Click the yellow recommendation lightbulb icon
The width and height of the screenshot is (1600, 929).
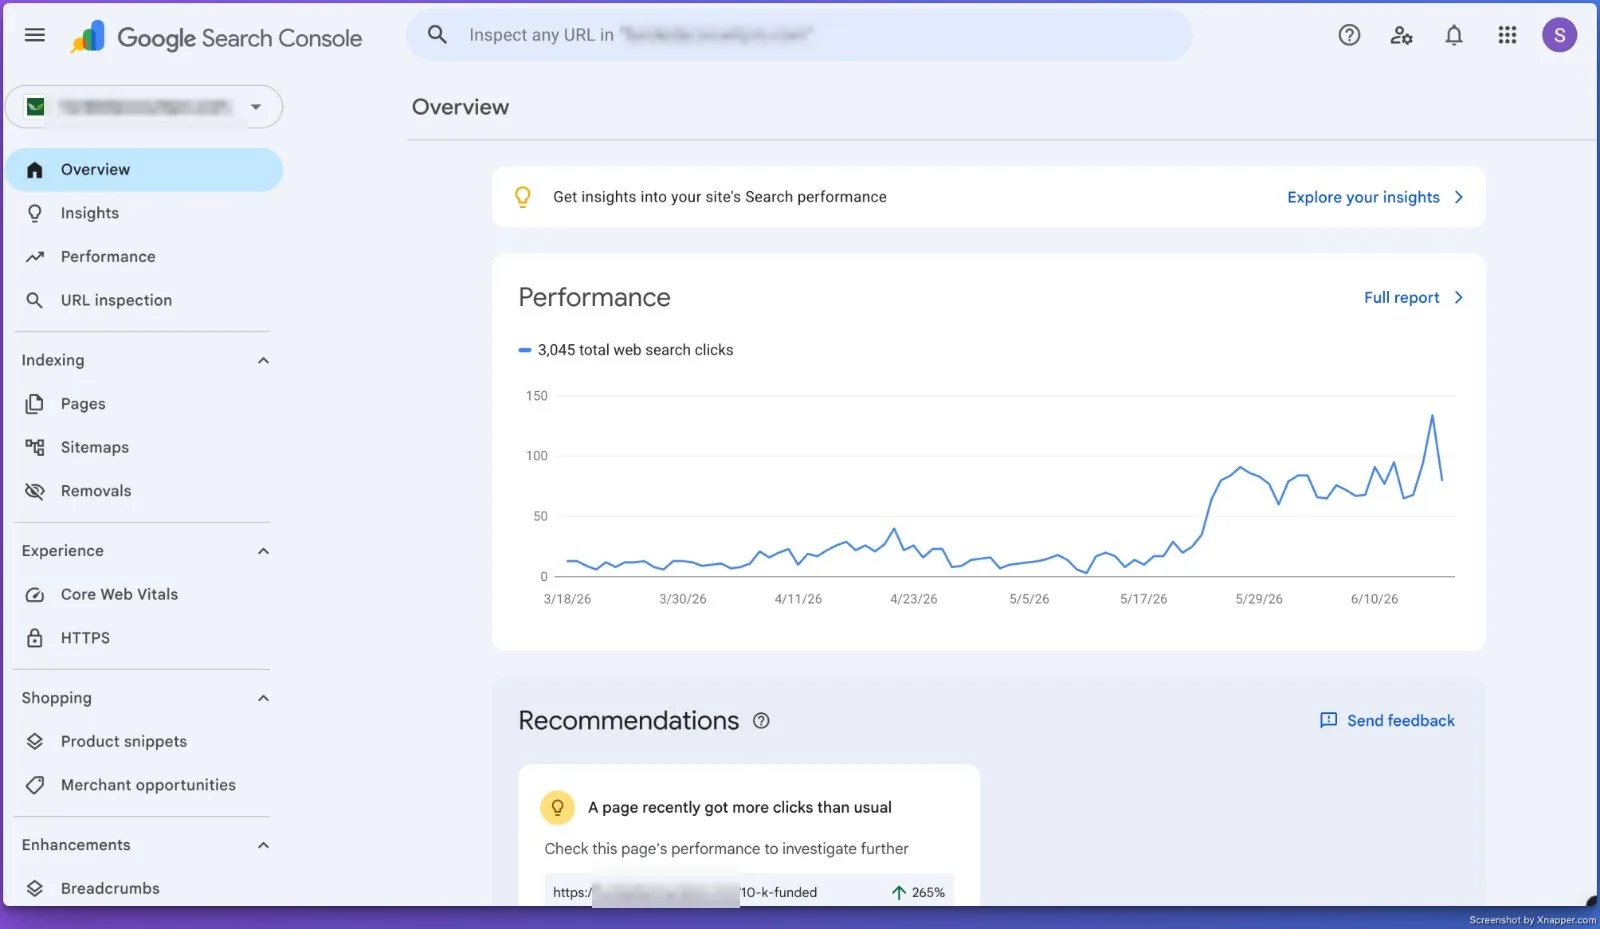click(x=557, y=807)
